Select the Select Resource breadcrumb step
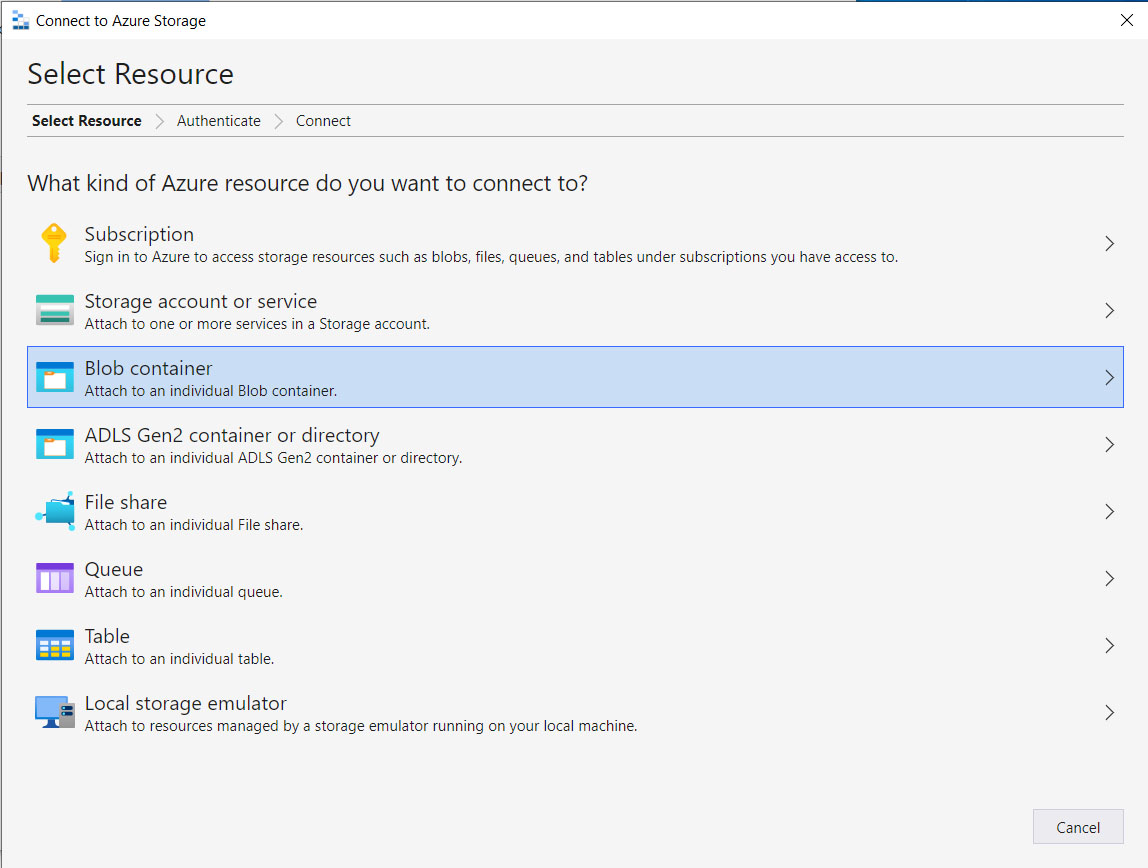 click(86, 121)
